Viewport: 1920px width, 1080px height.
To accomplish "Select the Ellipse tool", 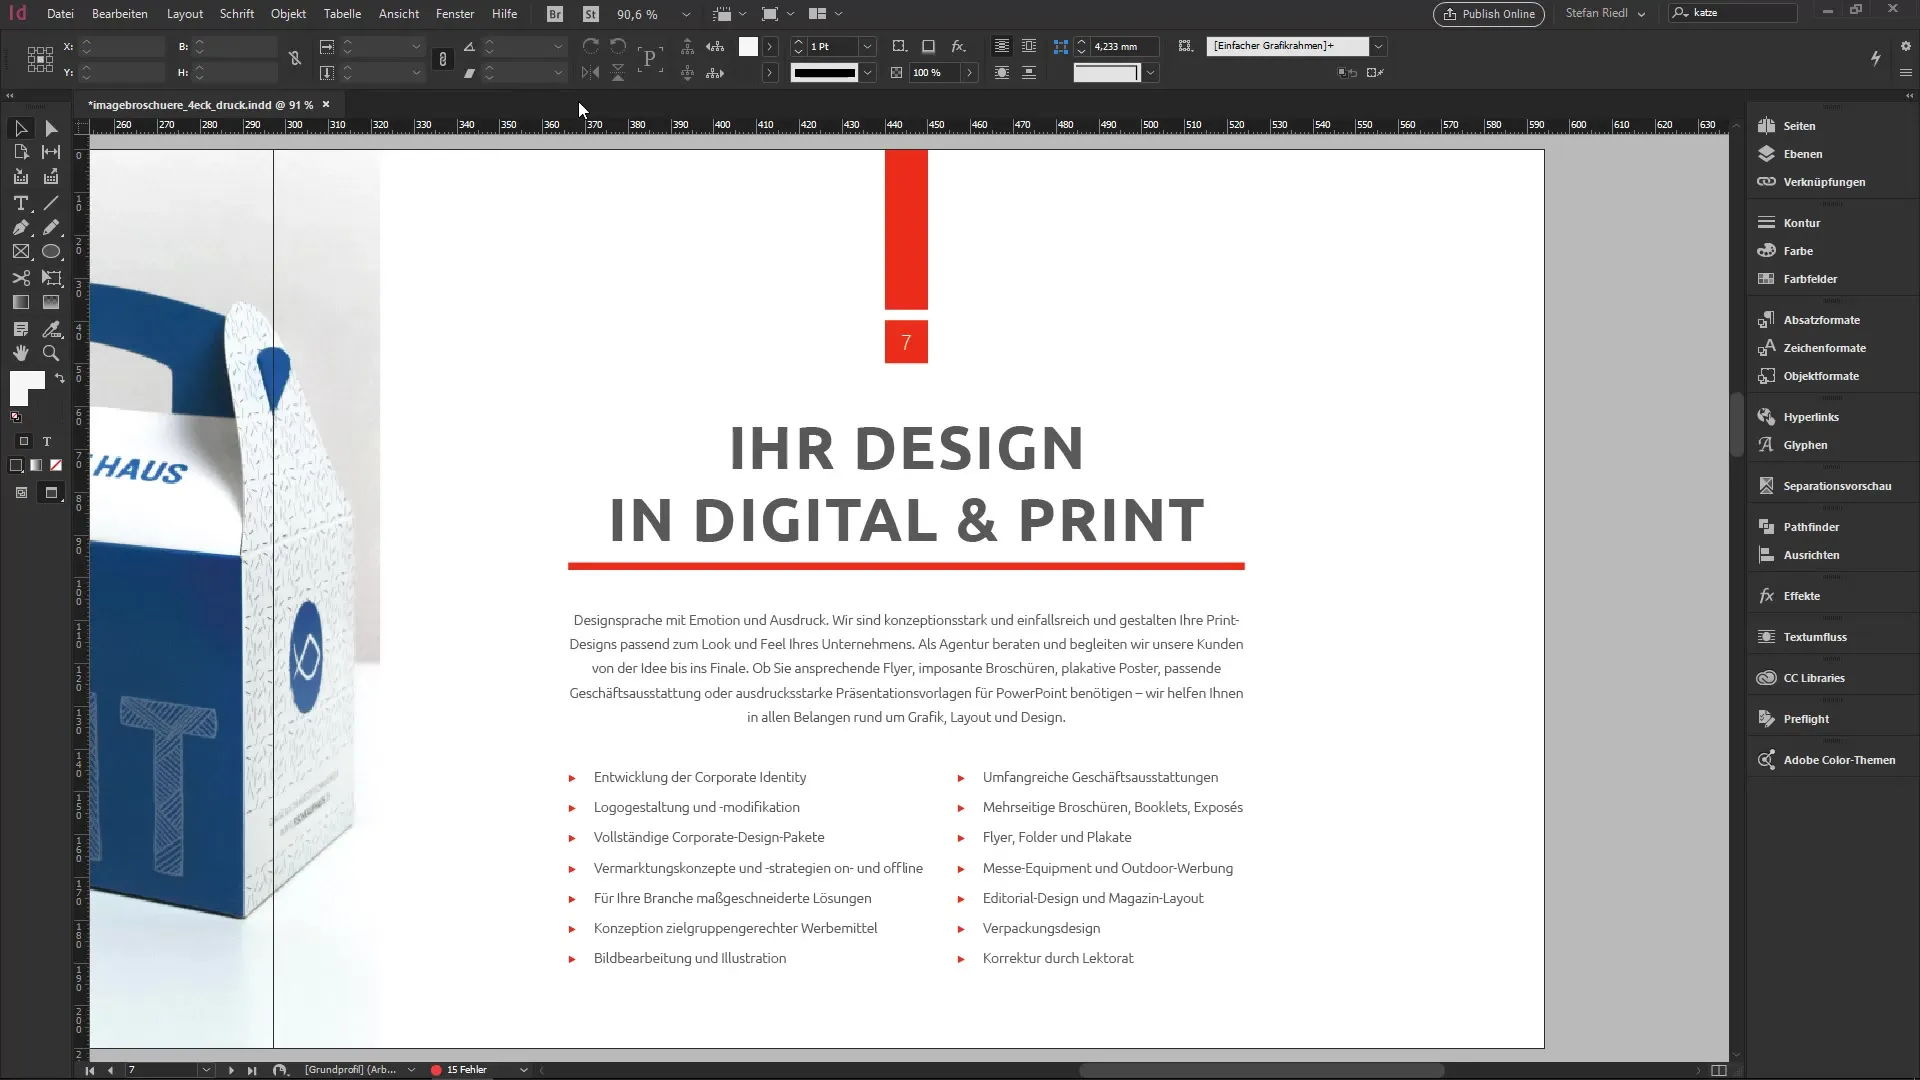I will coord(51,252).
